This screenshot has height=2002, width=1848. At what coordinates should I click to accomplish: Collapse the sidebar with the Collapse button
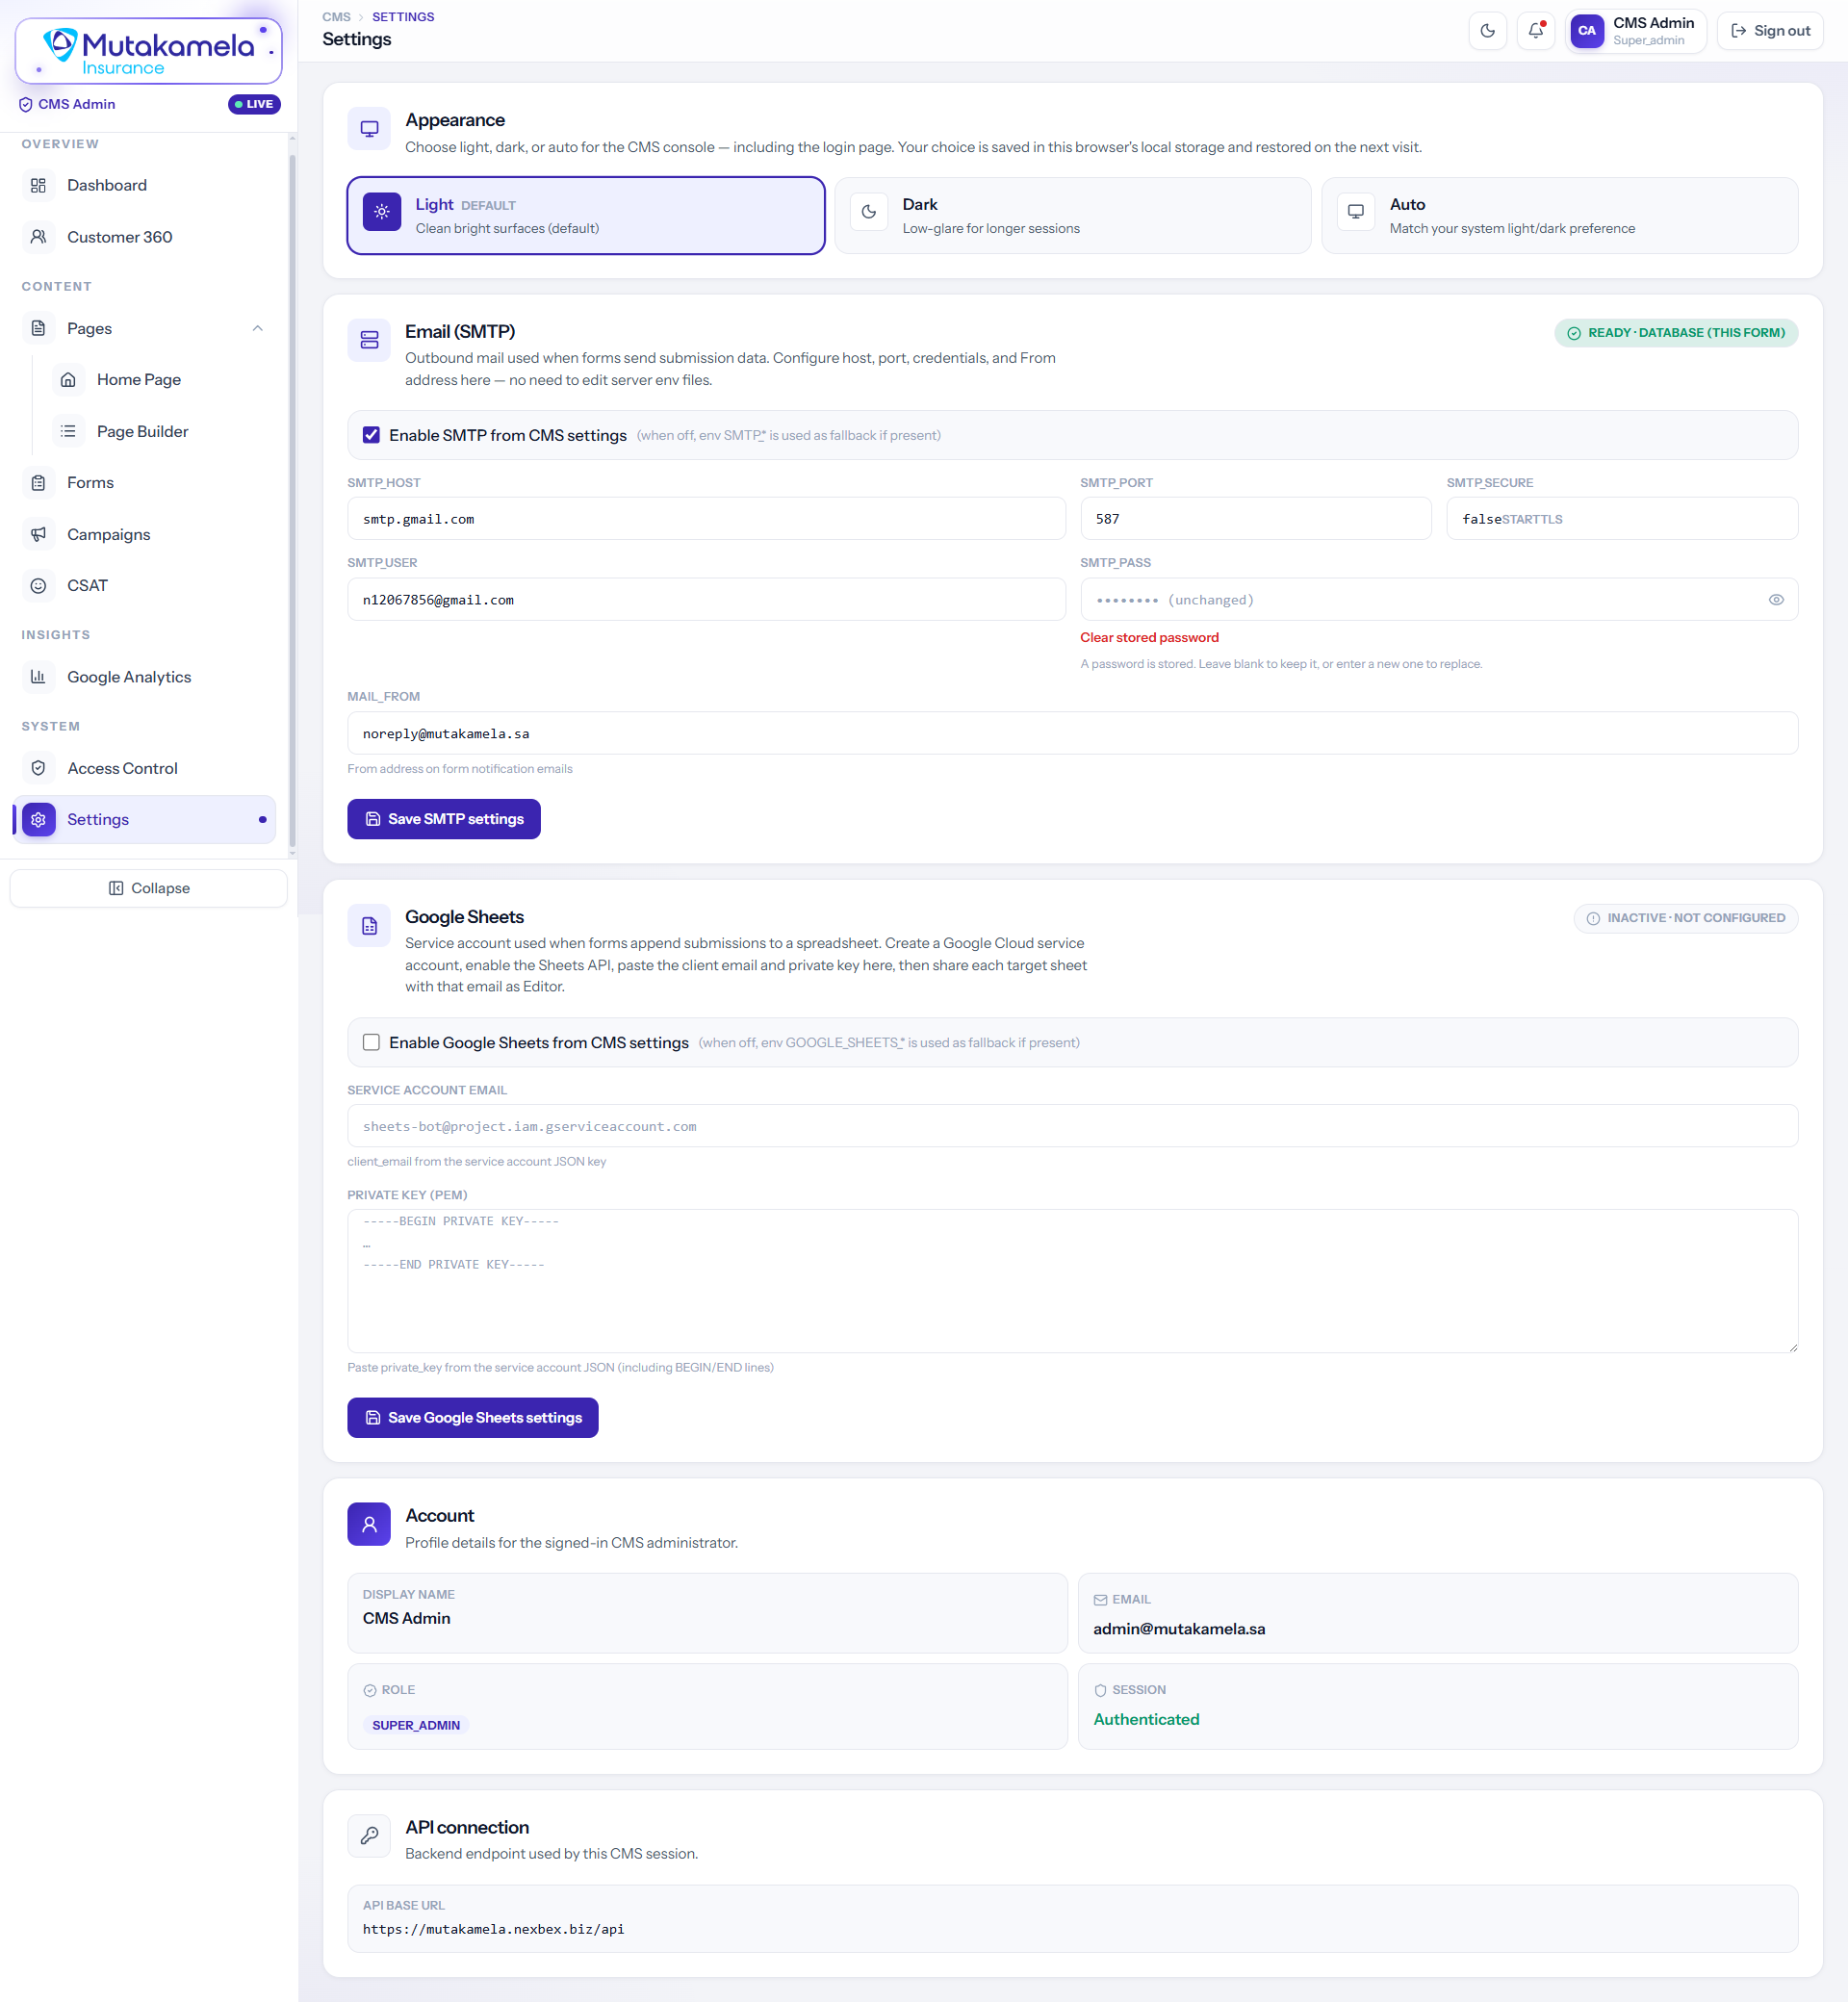coord(149,888)
